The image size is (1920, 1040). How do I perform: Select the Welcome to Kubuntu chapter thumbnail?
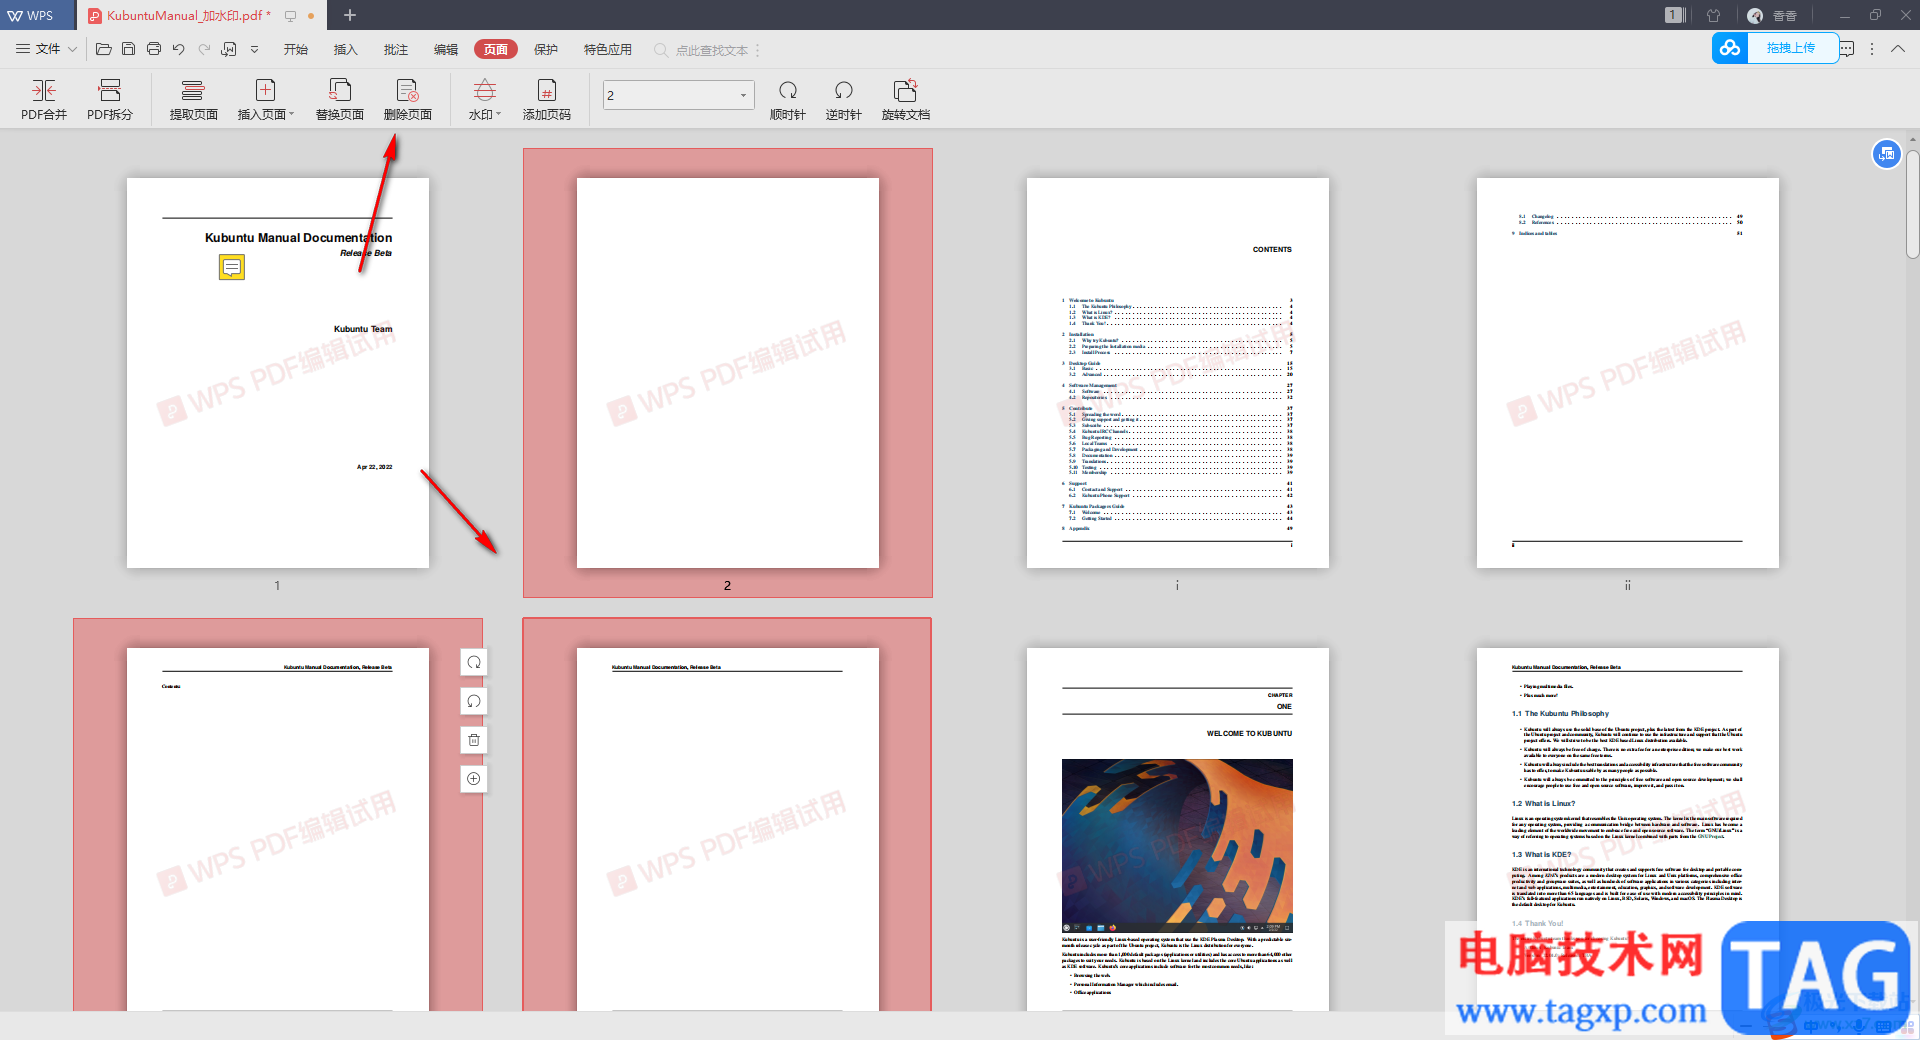tap(1178, 829)
